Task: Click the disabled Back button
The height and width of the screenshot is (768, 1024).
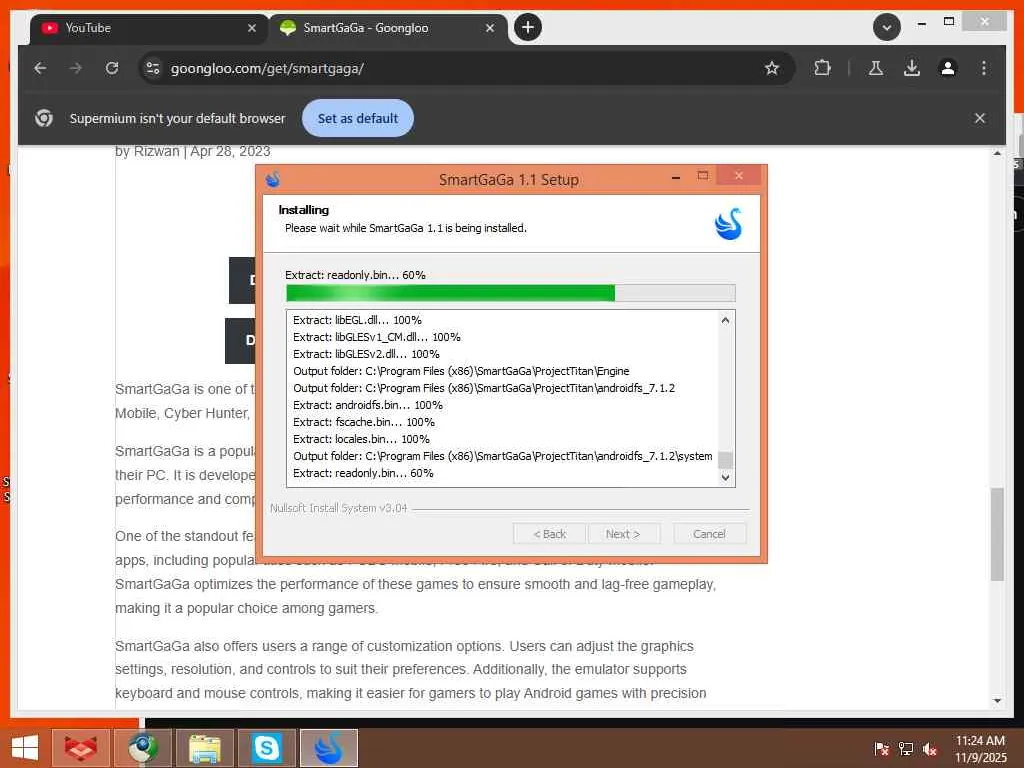Action: point(549,534)
